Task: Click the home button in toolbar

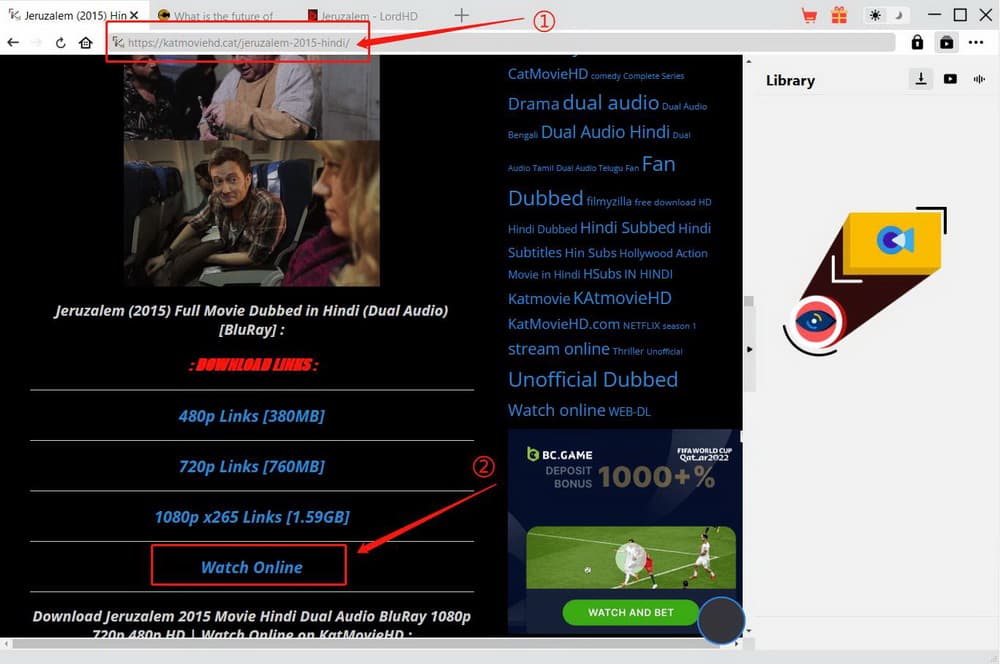Action: pyautogui.click(x=86, y=43)
